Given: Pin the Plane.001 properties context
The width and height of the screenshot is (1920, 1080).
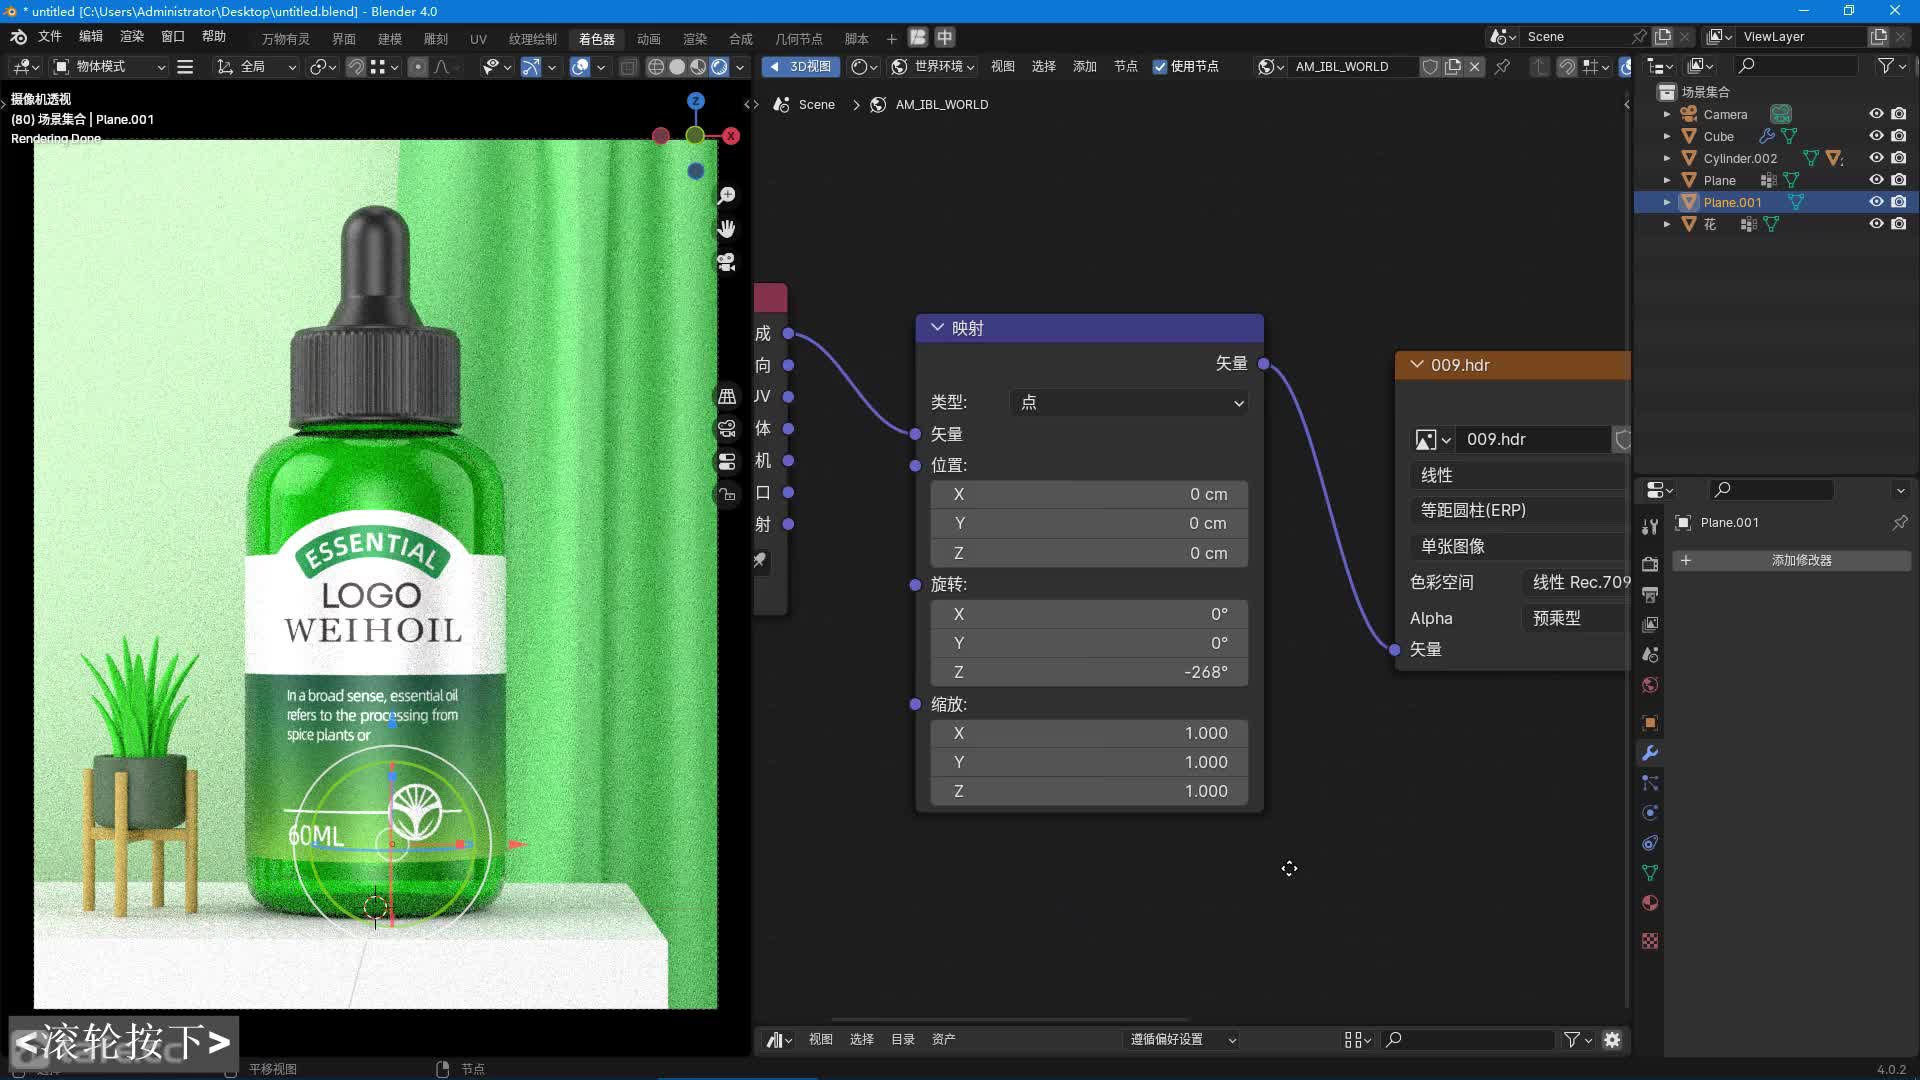Looking at the screenshot, I should click(x=1900, y=522).
